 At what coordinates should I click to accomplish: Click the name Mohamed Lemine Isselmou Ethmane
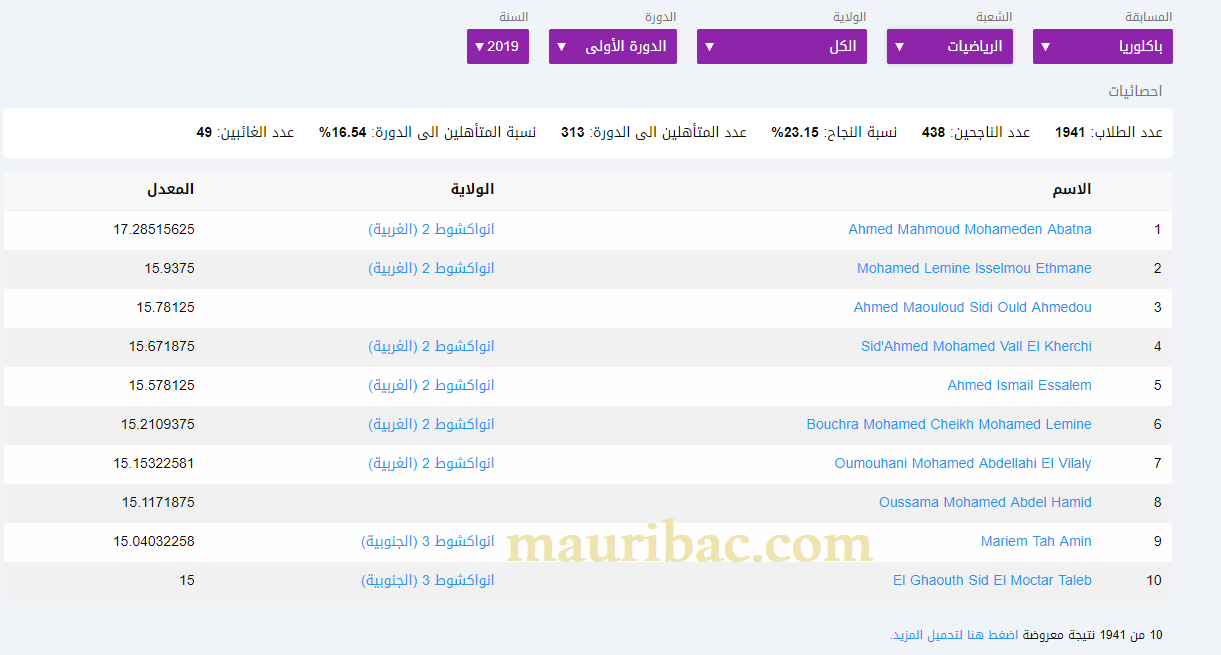973,268
